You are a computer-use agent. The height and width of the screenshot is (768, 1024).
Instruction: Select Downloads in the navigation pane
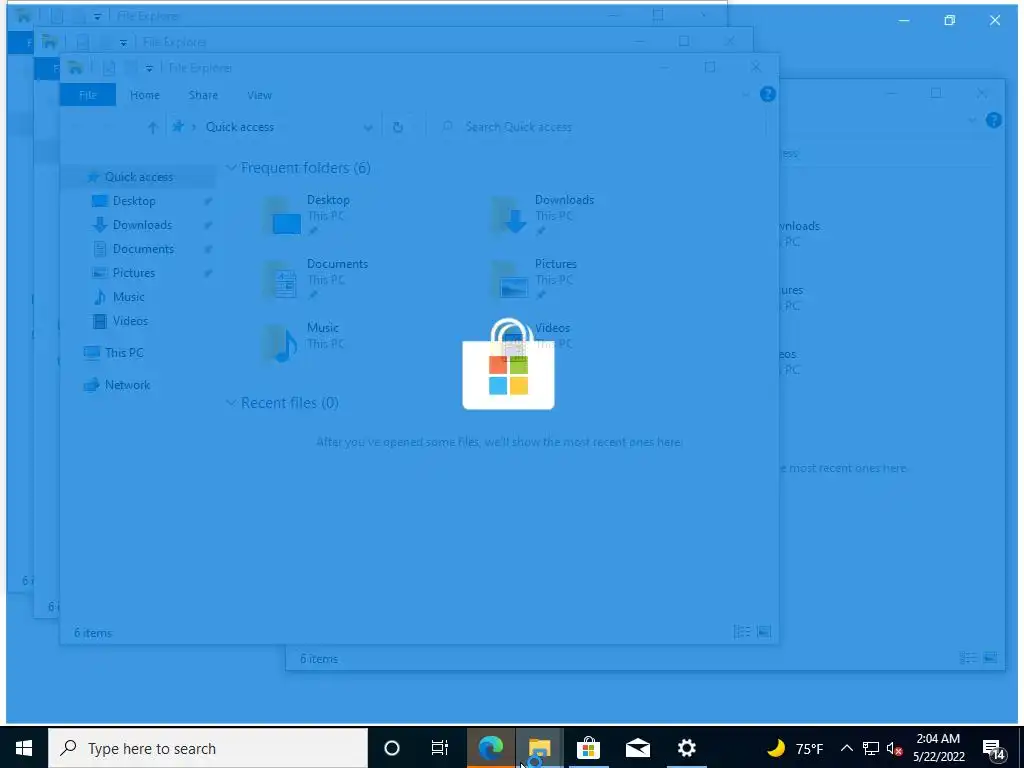tap(142, 225)
